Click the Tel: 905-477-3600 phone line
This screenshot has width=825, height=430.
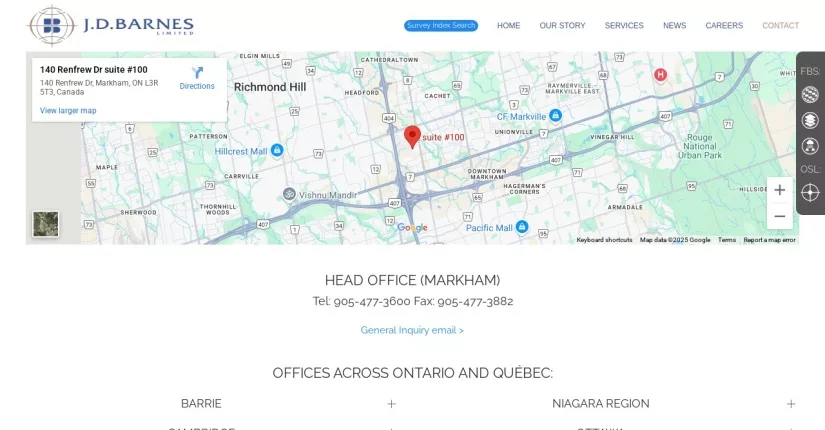point(361,301)
